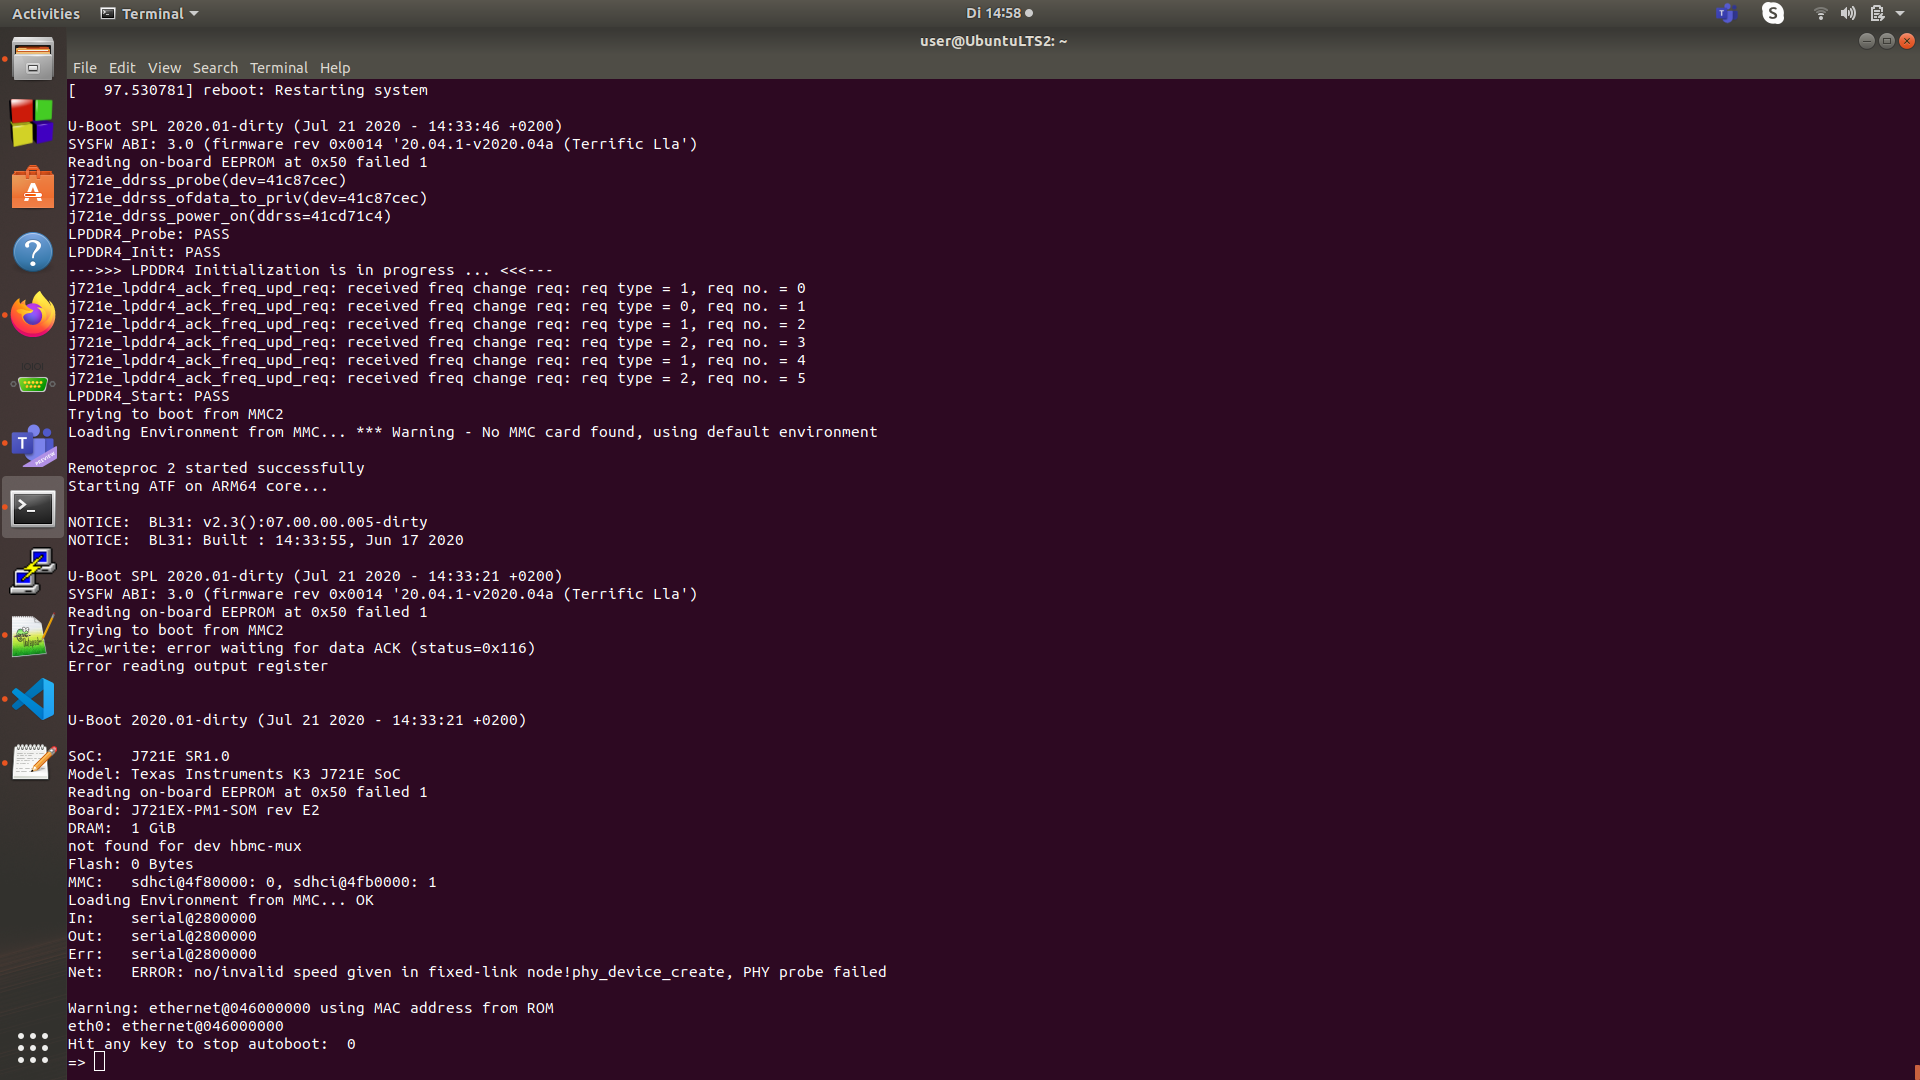Click the U-Boot prompt cursor at '=>'
Screen dimensions: 1920x1080
(99, 1062)
